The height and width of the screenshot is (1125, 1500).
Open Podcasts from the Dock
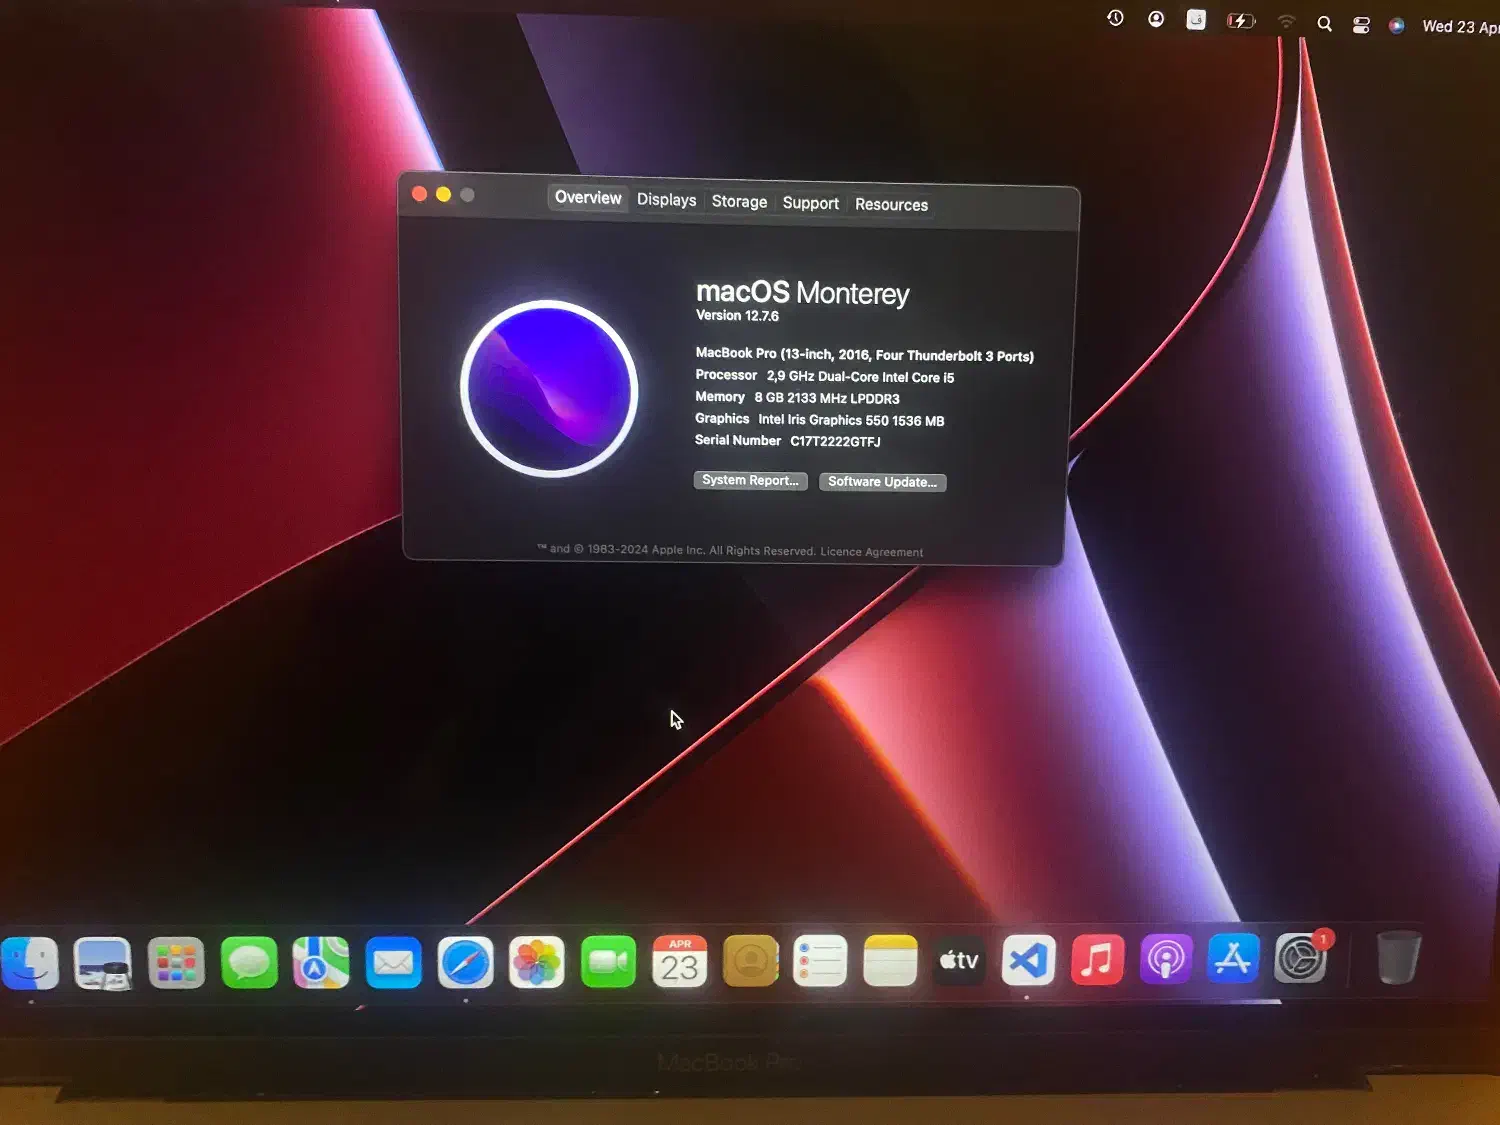point(1165,960)
